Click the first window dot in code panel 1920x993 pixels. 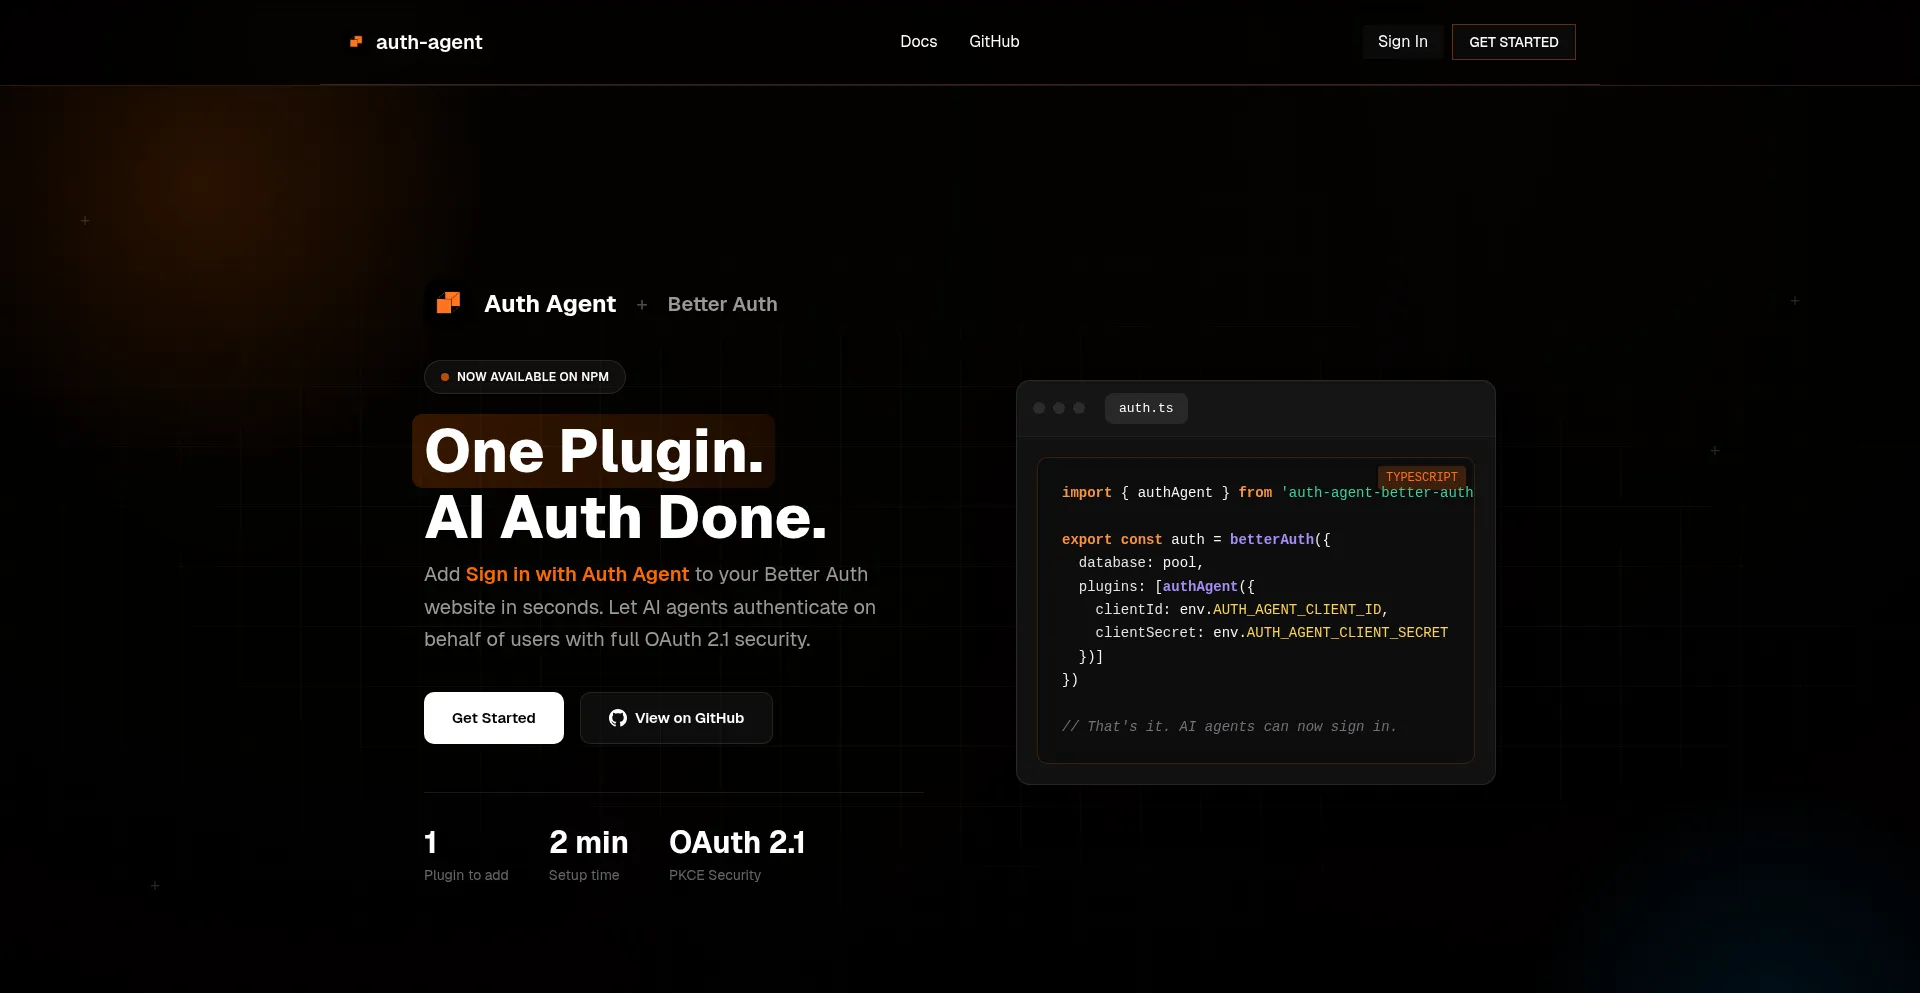(x=1039, y=408)
